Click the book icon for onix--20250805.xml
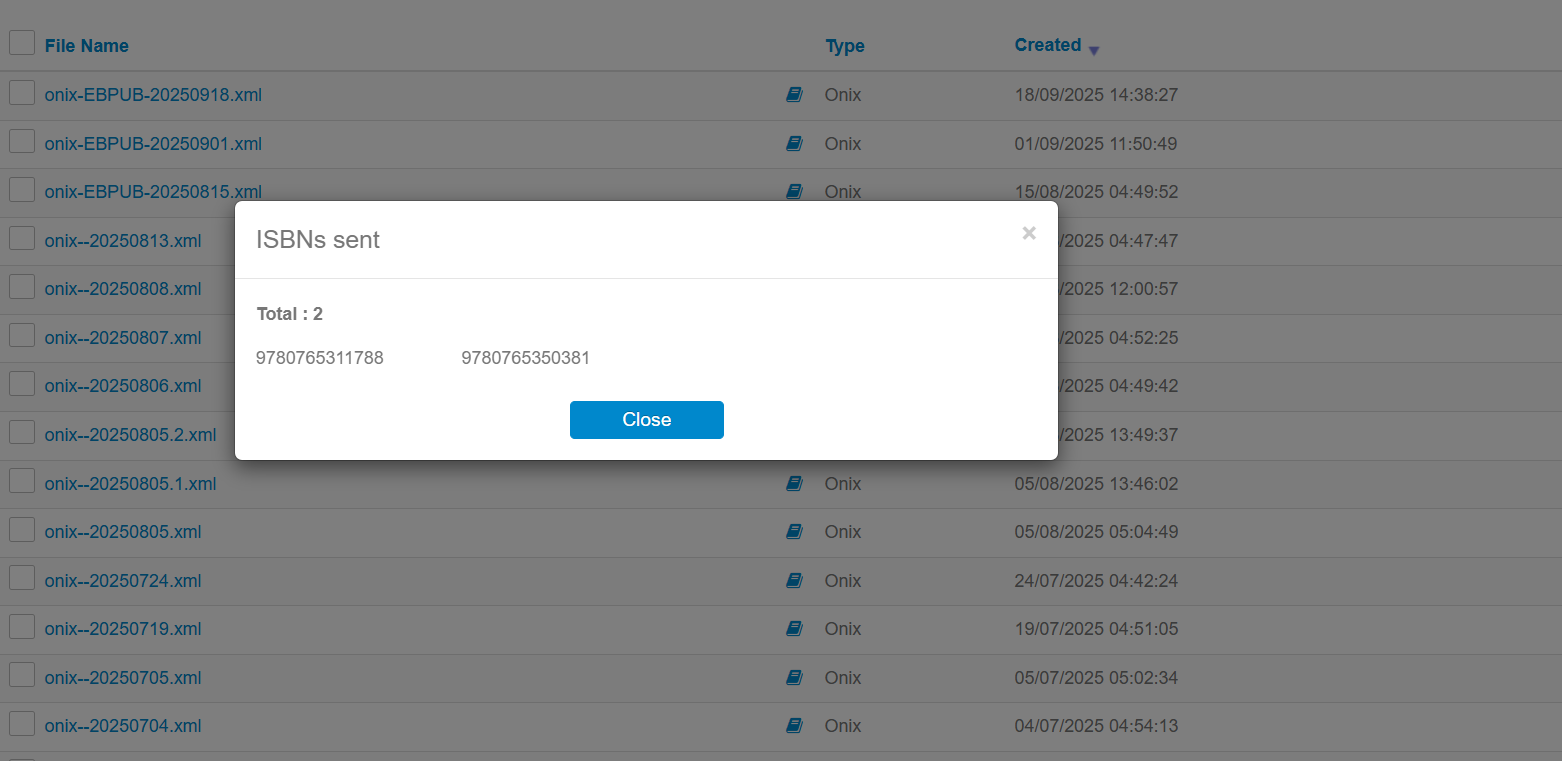 (x=794, y=532)
